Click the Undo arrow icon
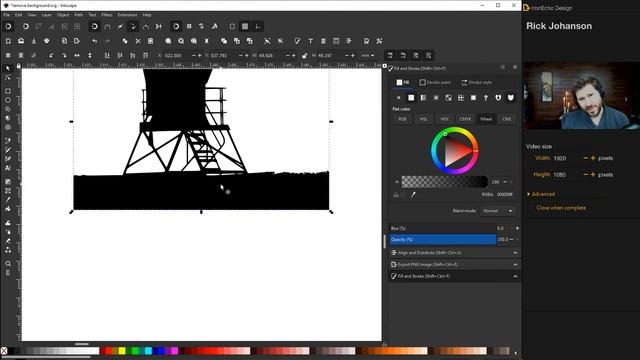The height and width of the screenshot is (360, 640). tap(95, 41)
